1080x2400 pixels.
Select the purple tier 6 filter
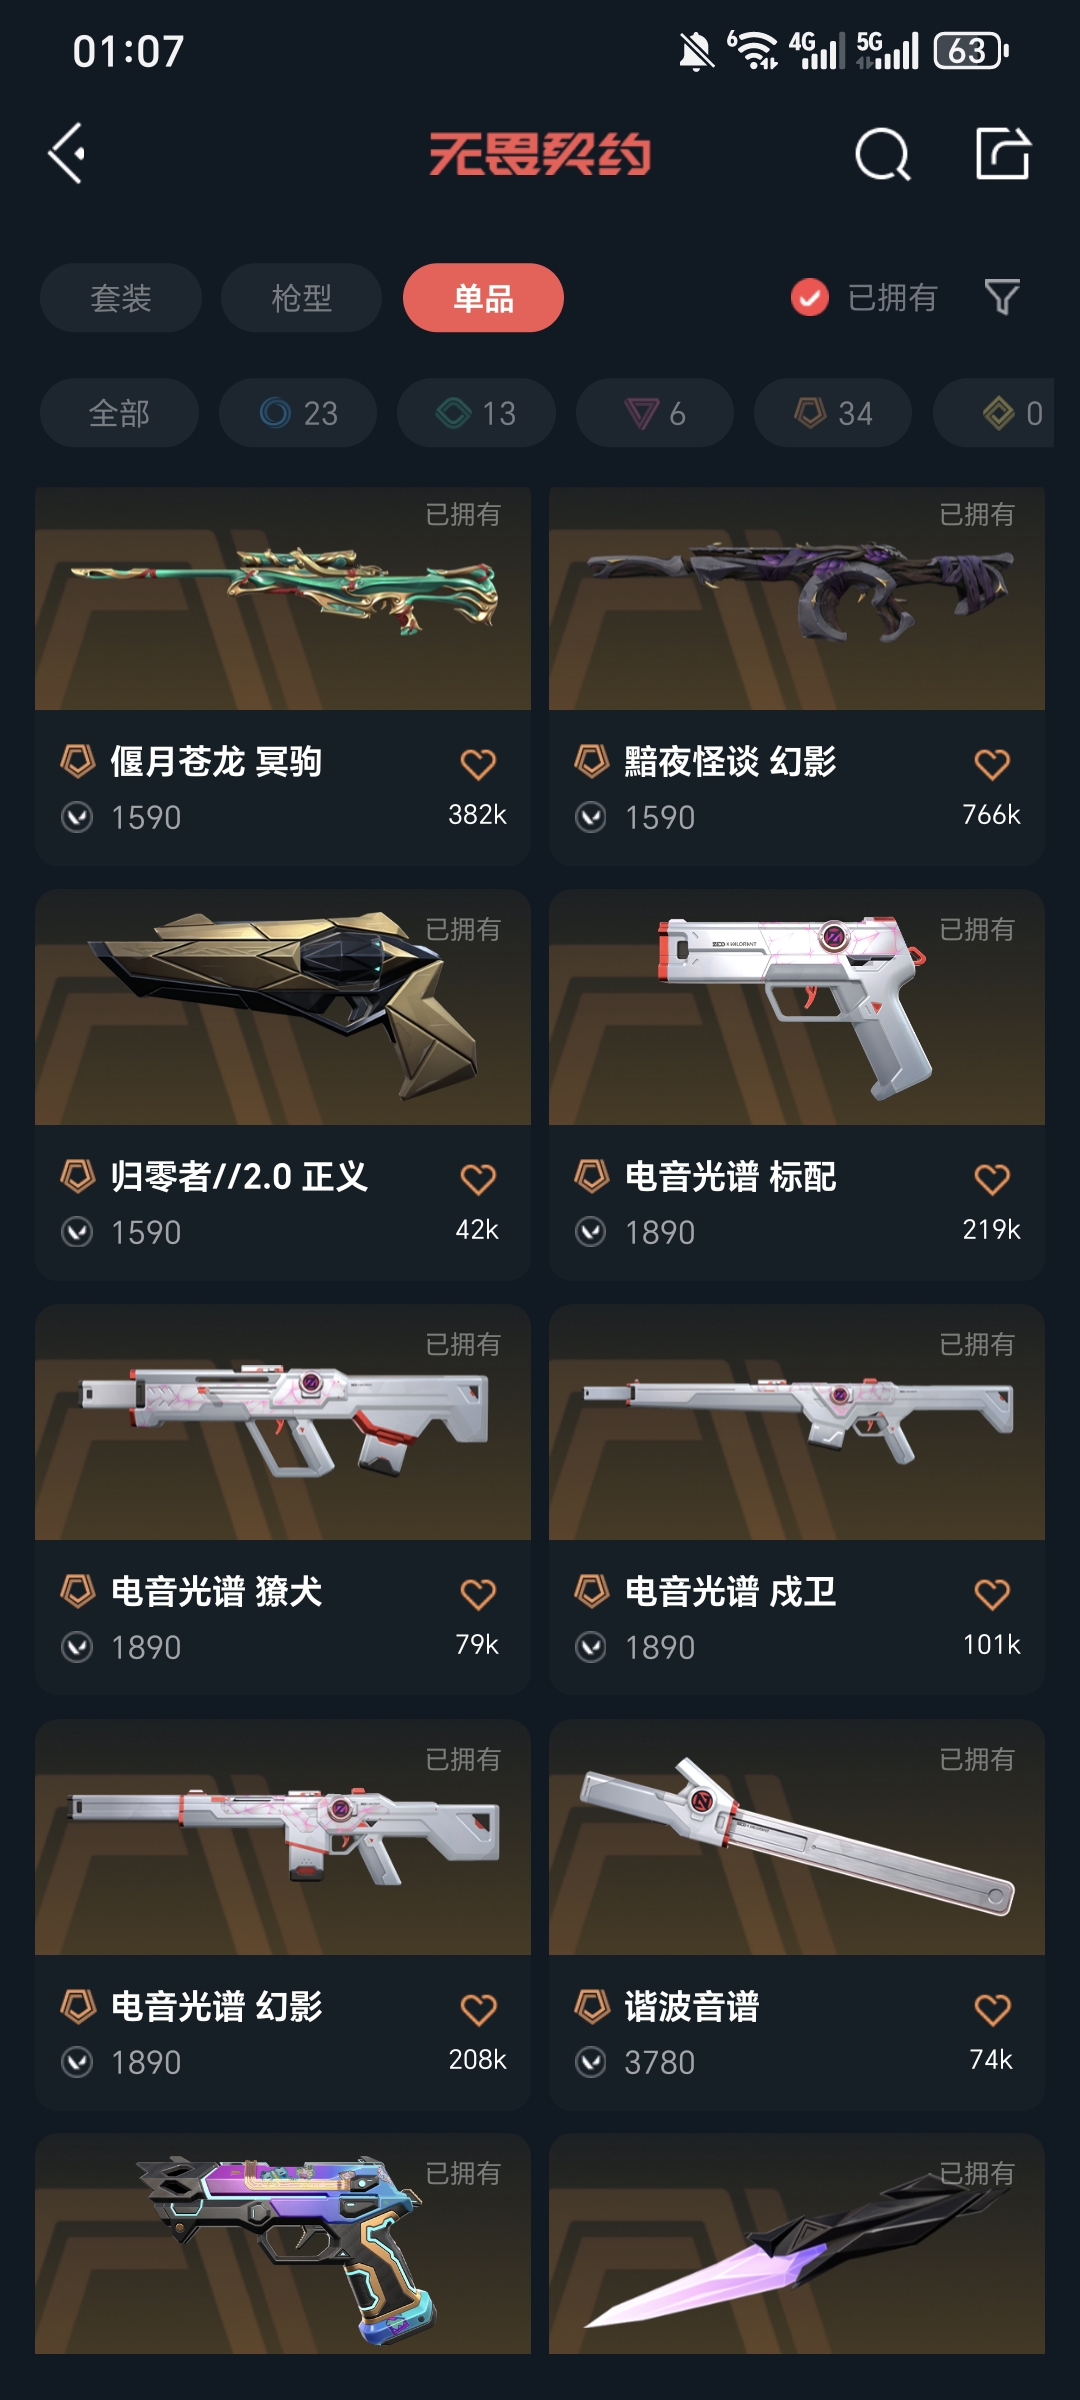pyautogui.click(x=655, y=413)
